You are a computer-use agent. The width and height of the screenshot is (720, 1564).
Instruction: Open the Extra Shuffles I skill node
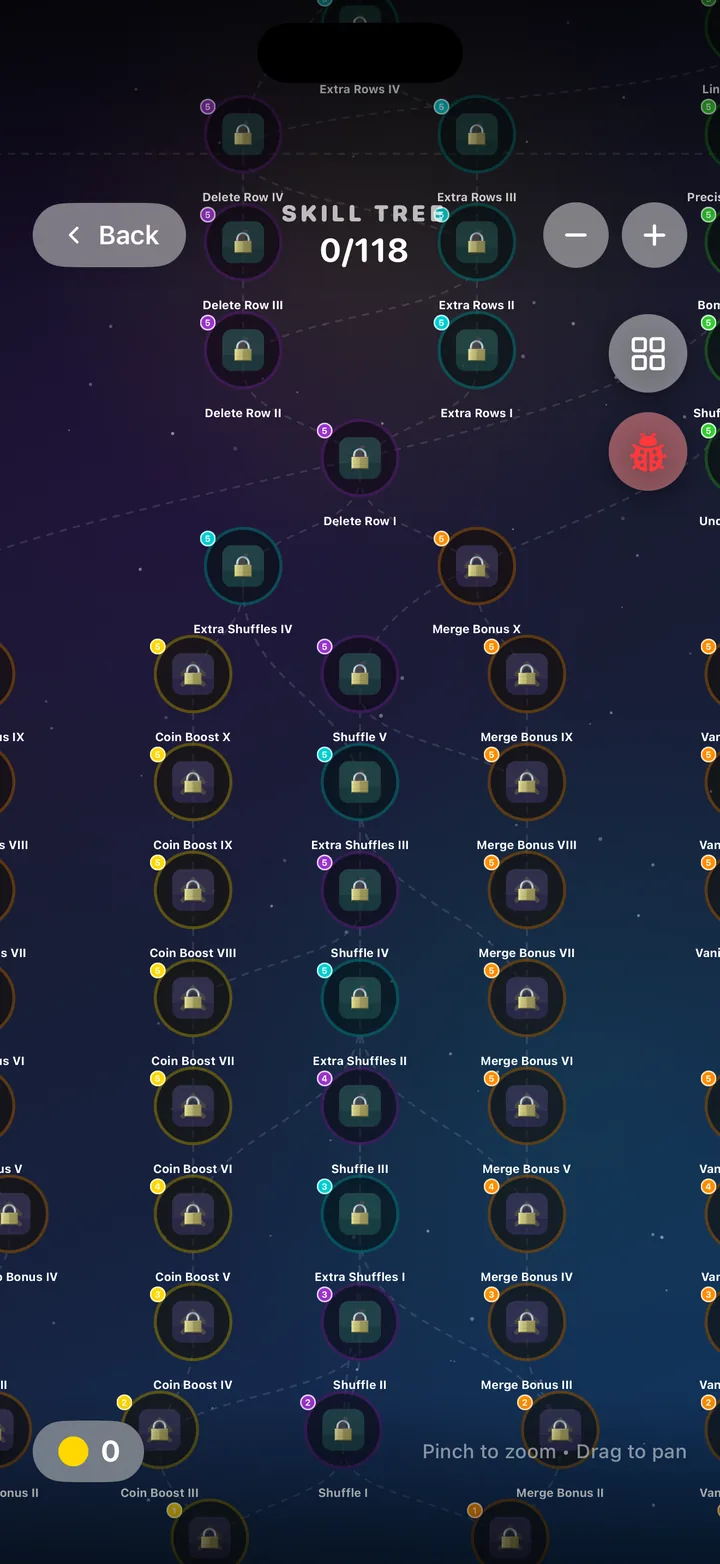pyautogui.click(x=360, y=1214)
